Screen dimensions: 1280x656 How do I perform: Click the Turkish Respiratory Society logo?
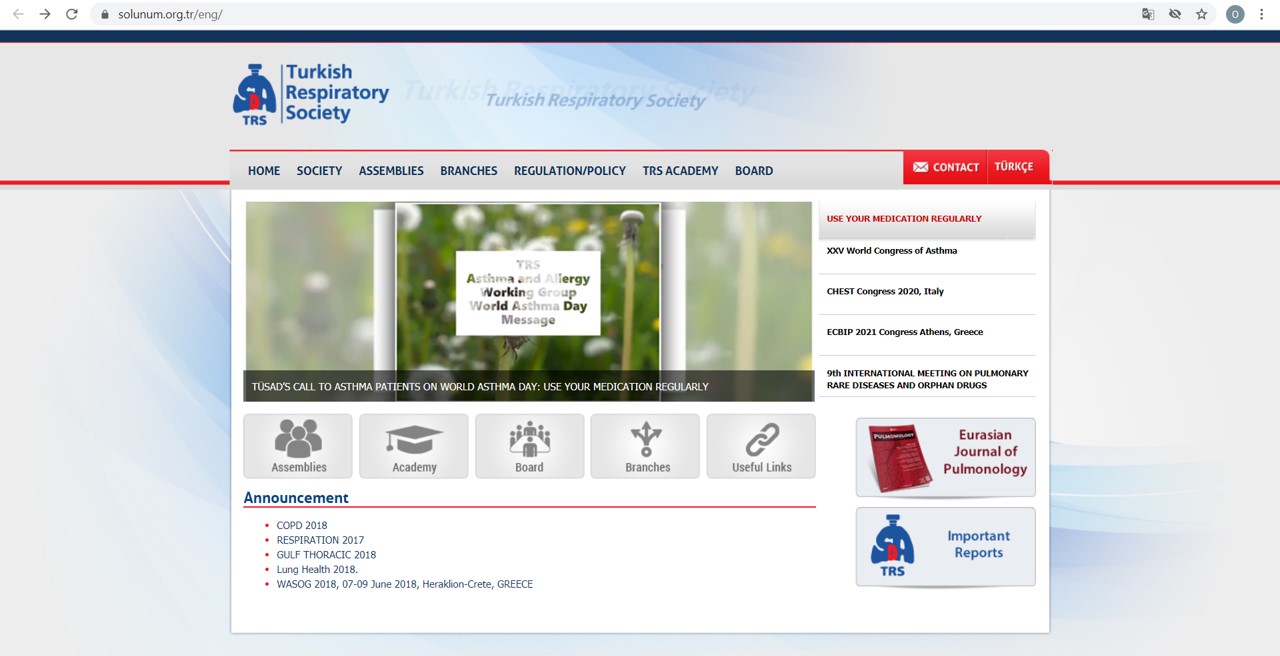coord(311,94)
